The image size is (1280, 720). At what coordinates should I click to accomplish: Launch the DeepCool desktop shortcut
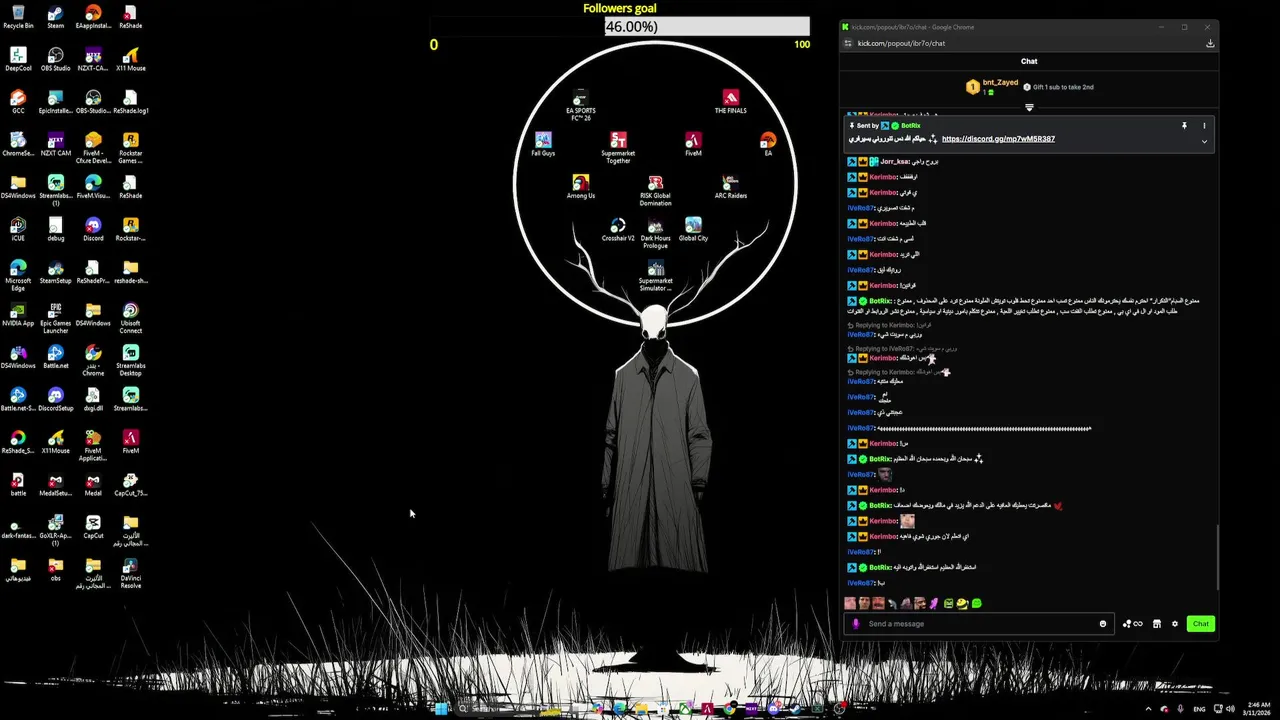pos(18,59)
